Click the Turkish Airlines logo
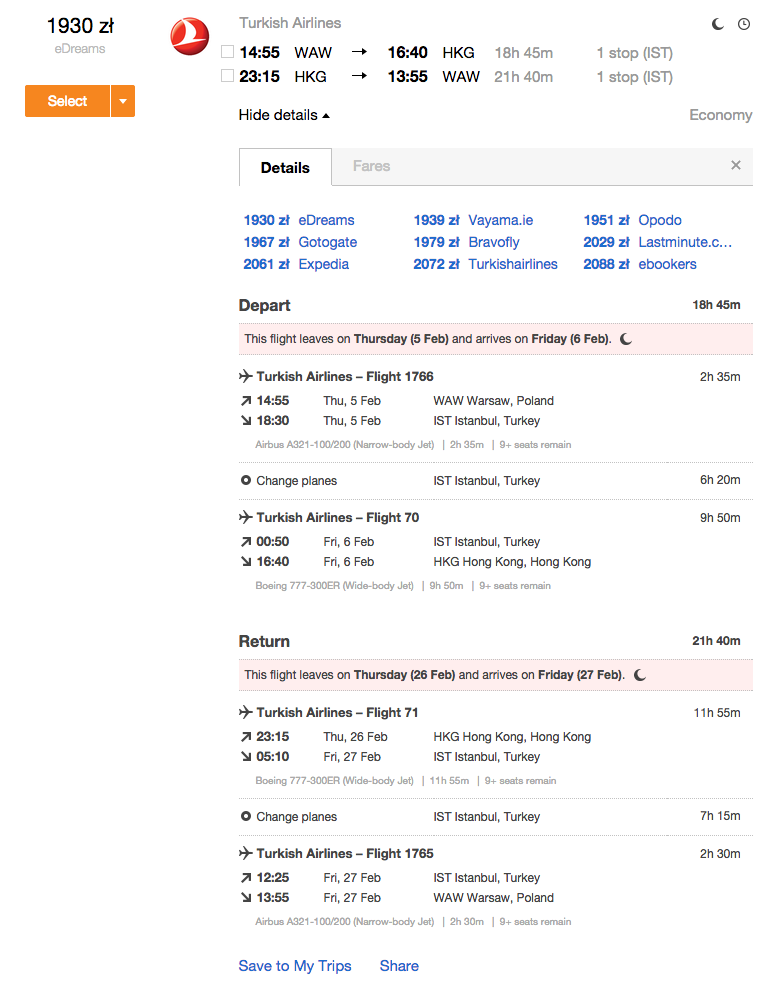 (190, 36)
